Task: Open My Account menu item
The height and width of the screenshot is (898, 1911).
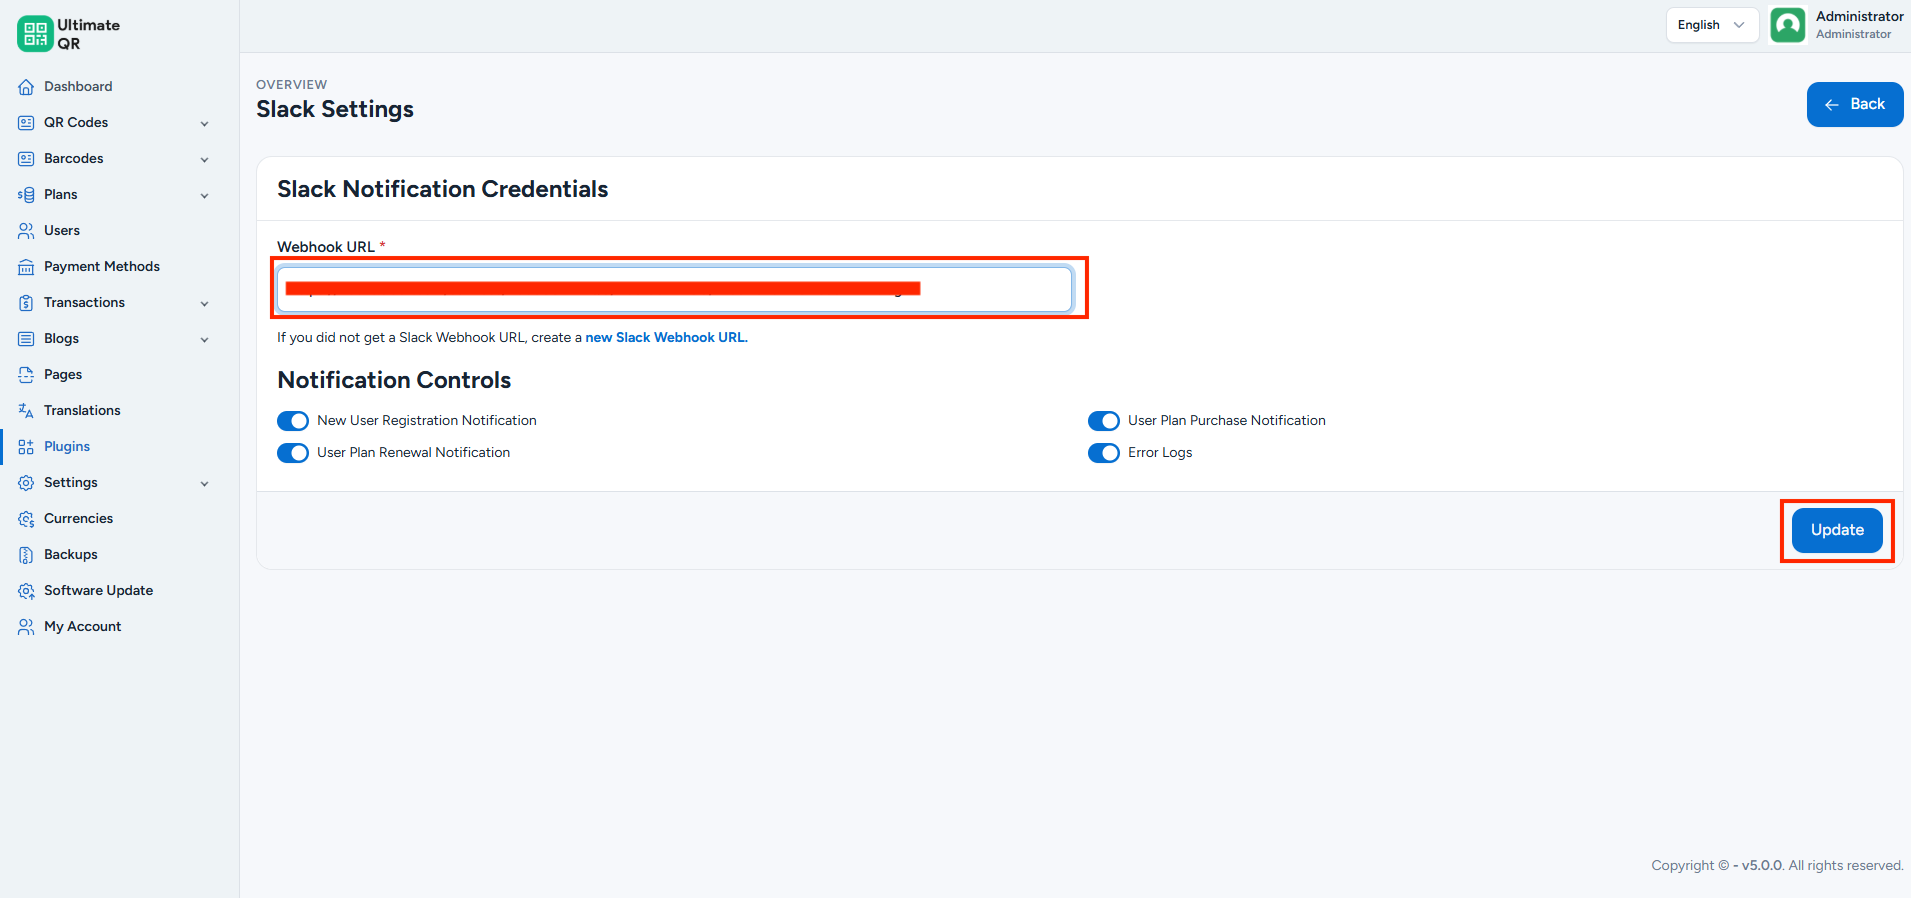Action: [119, 627]
